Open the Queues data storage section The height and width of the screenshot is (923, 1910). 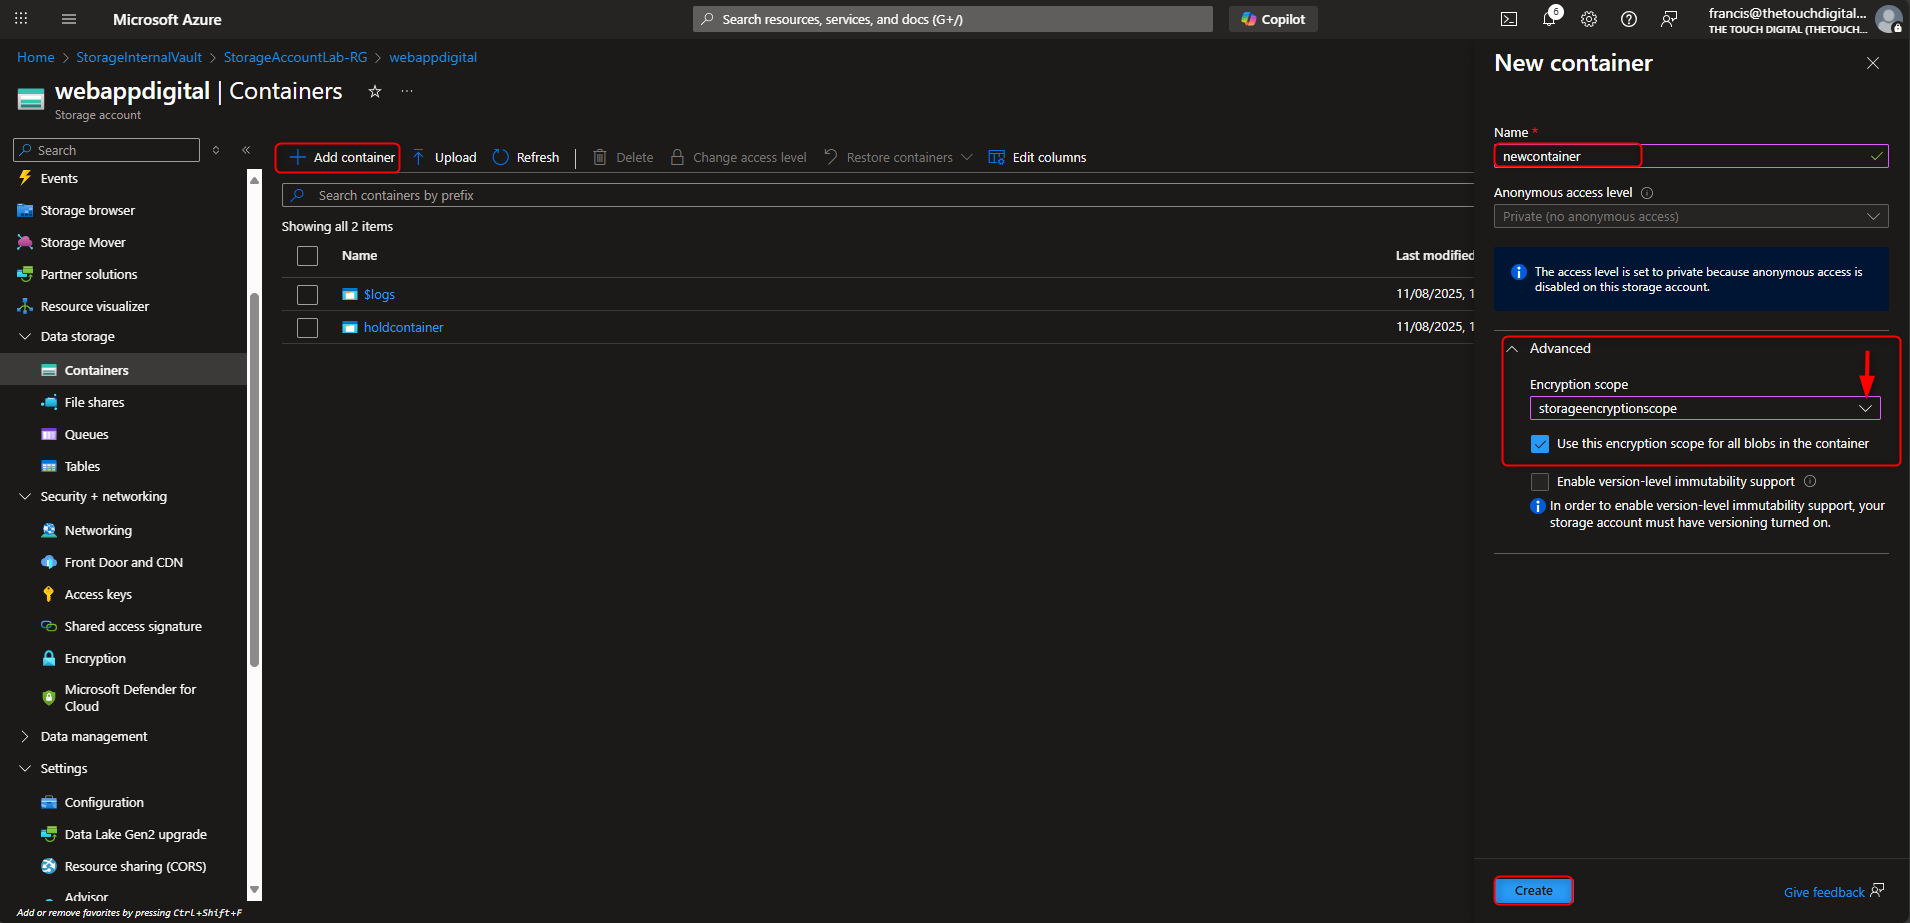(x=86, y=434)
